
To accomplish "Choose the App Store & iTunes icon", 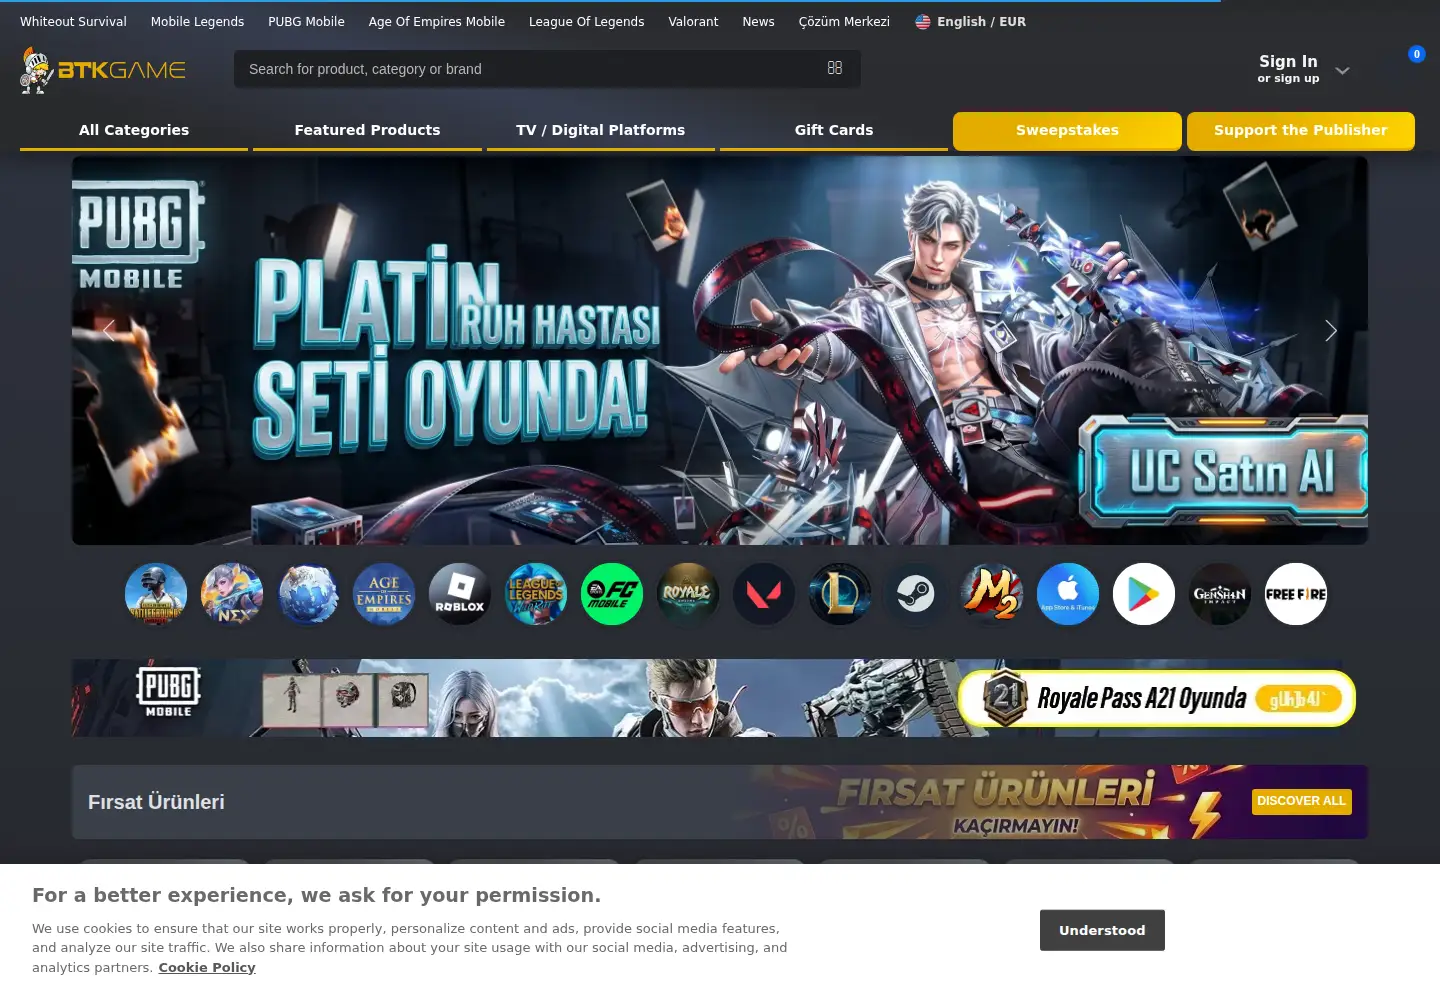I will [x=1068, y=594].
